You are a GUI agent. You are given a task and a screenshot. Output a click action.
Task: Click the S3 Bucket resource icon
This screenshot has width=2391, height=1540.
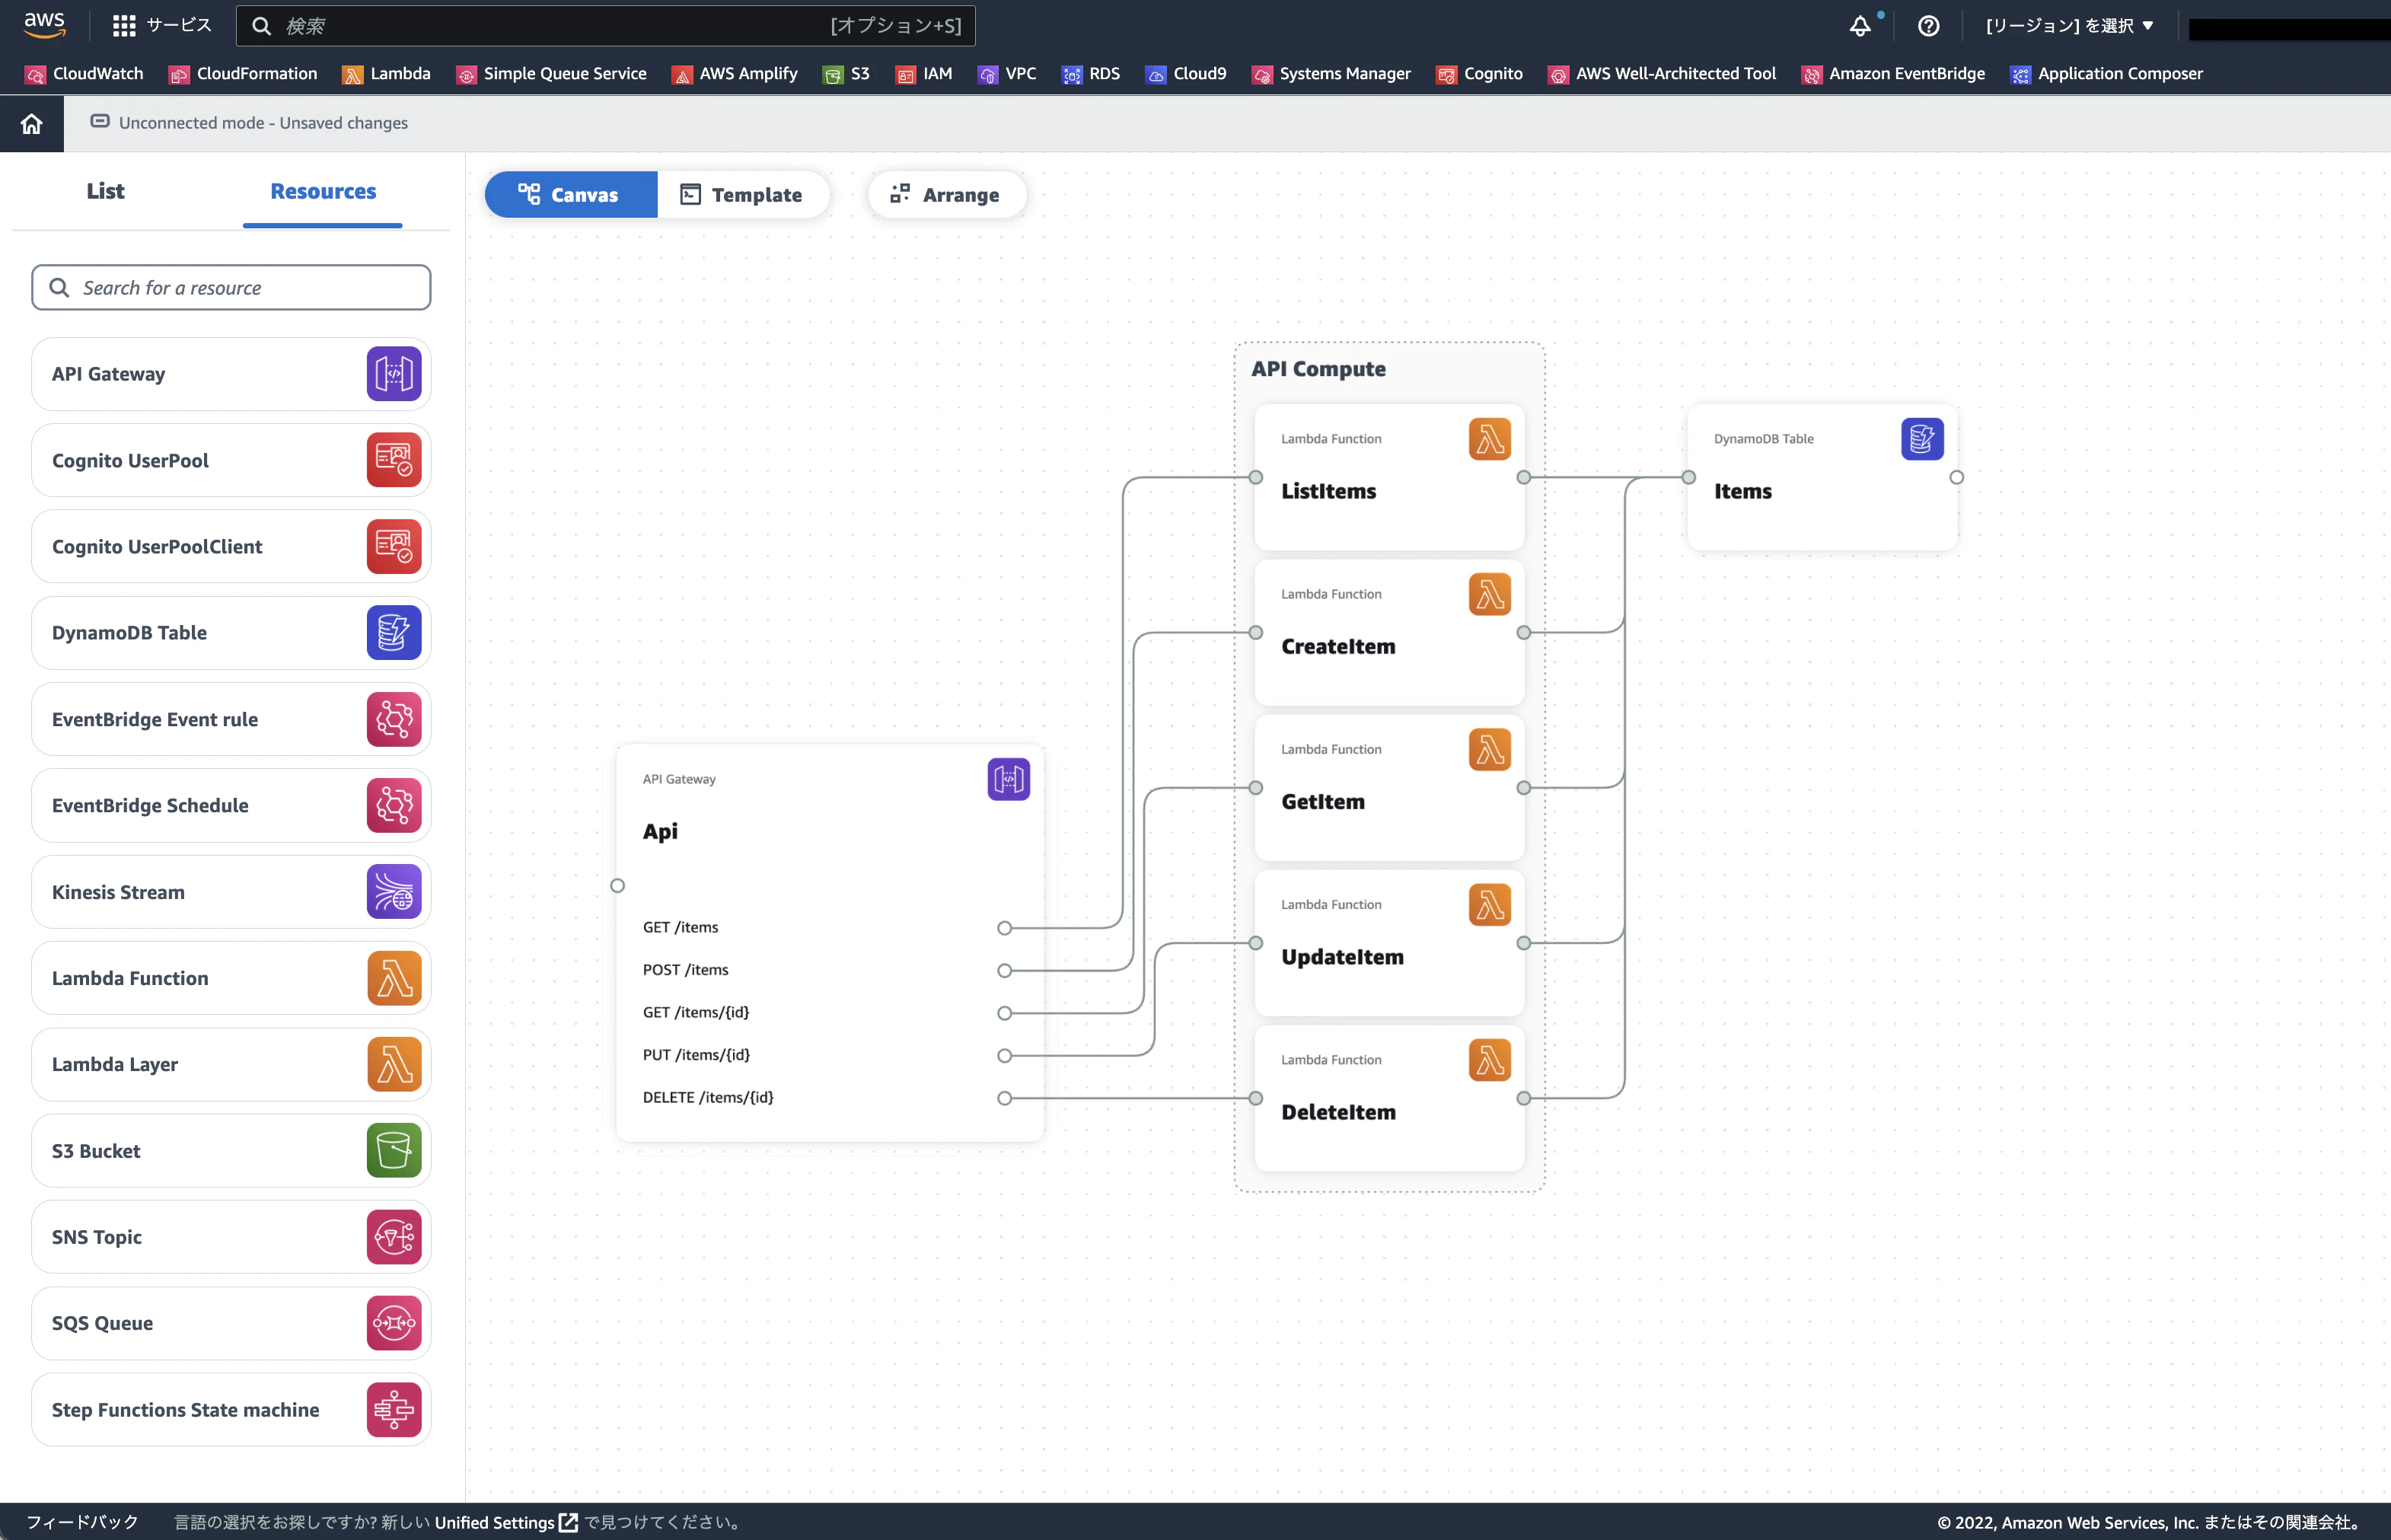coord(394,1151)
